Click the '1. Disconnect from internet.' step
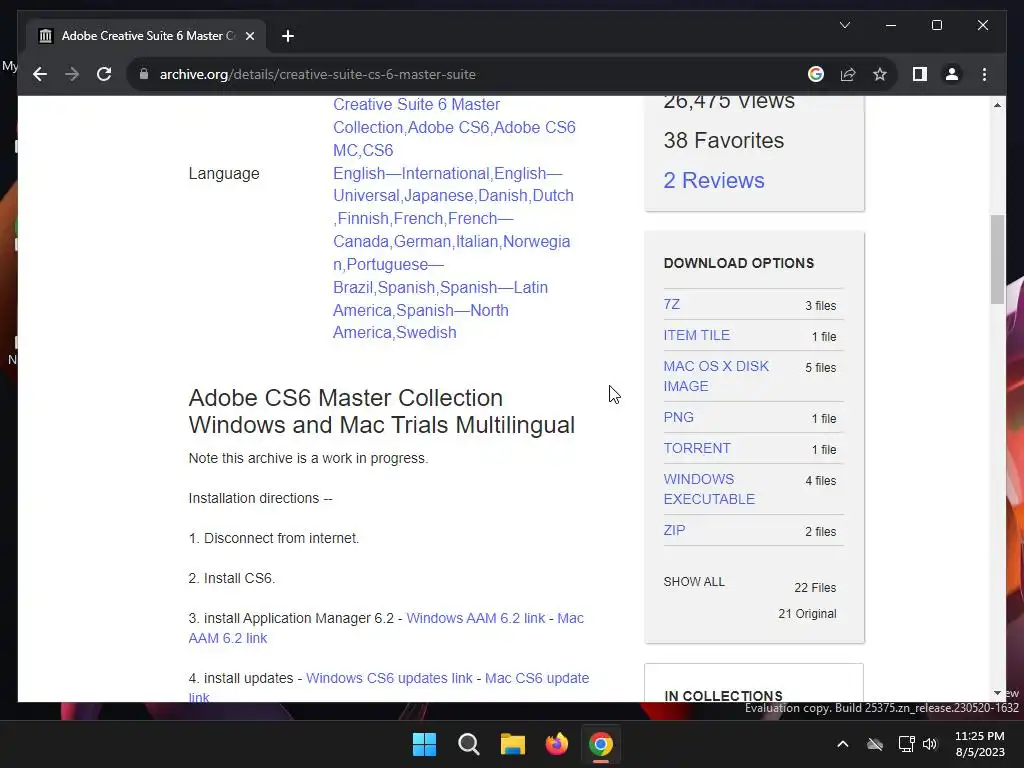1024x768 pixels. [274, 538]
